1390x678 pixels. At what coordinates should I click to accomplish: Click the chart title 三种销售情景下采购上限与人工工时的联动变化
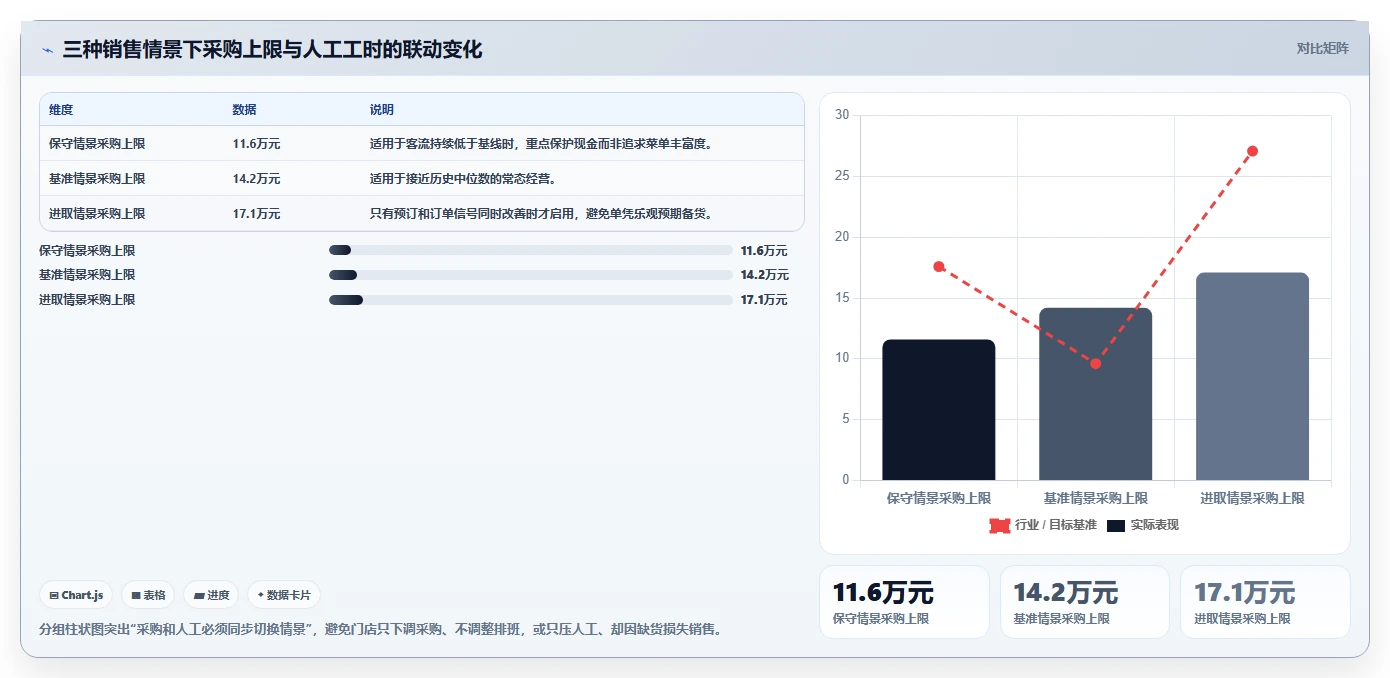coord(272,50)
